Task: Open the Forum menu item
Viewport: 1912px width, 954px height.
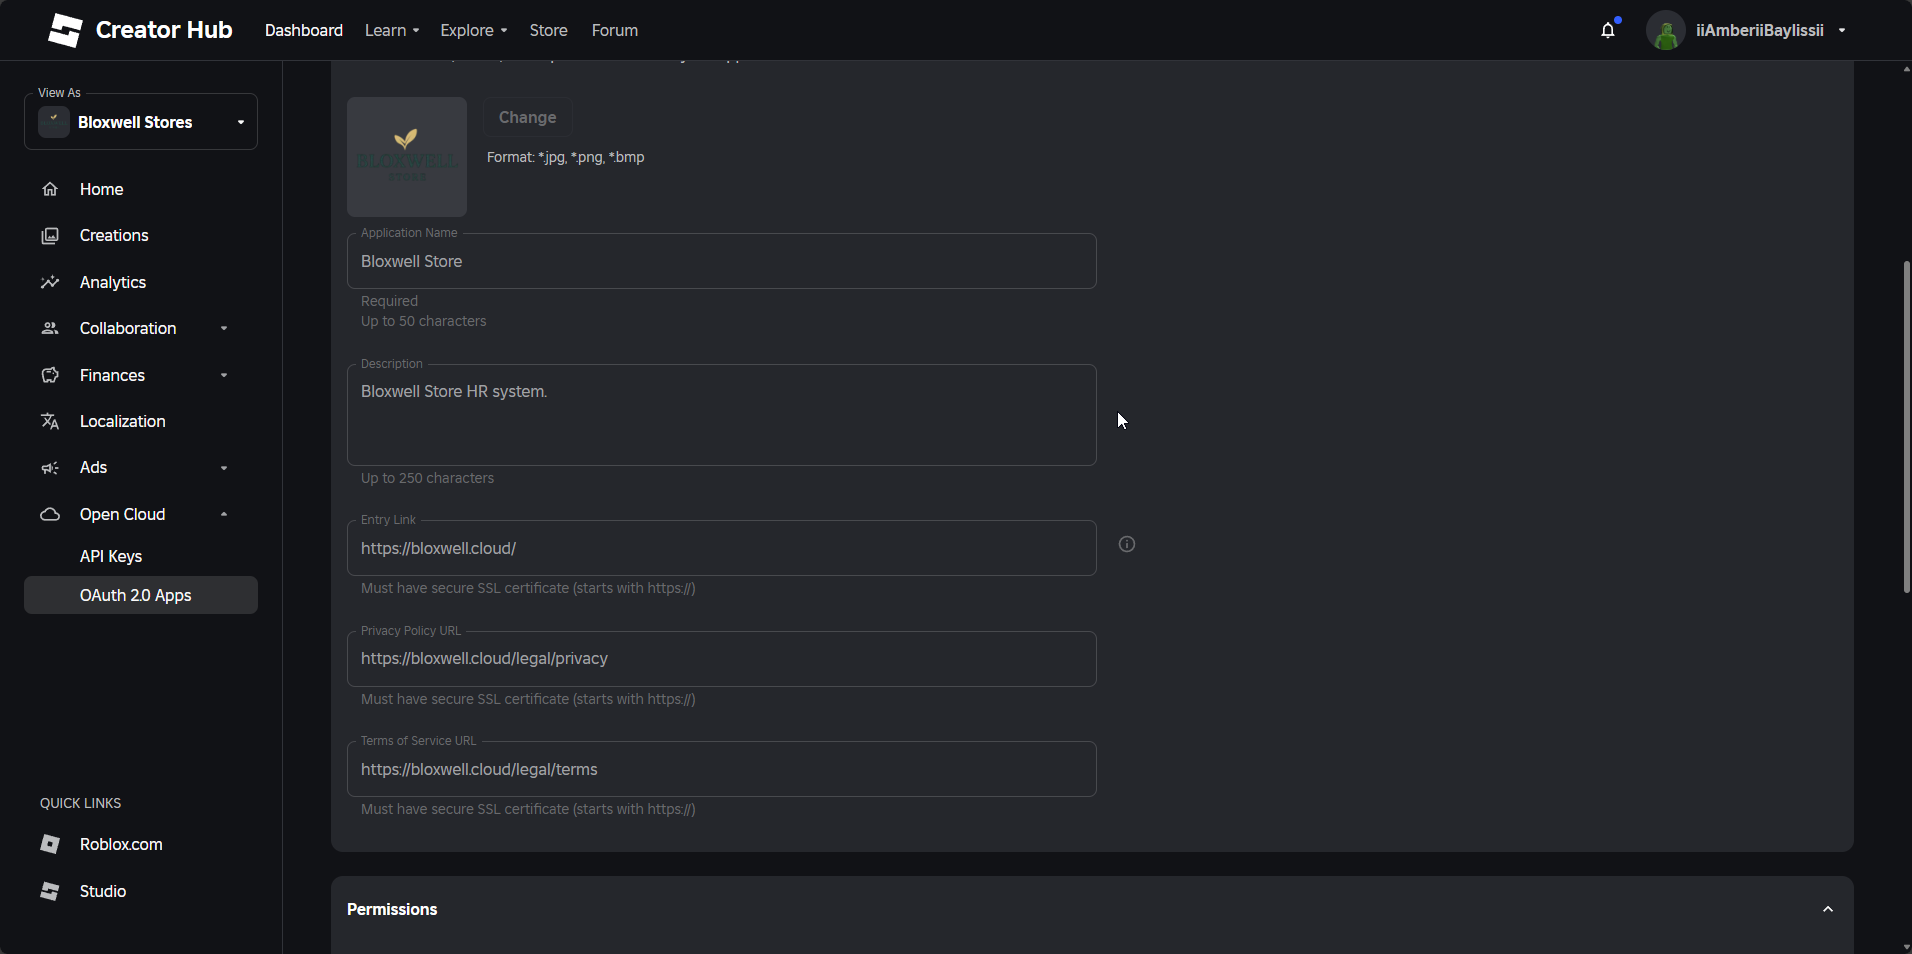Action: [x=615, y=31]
